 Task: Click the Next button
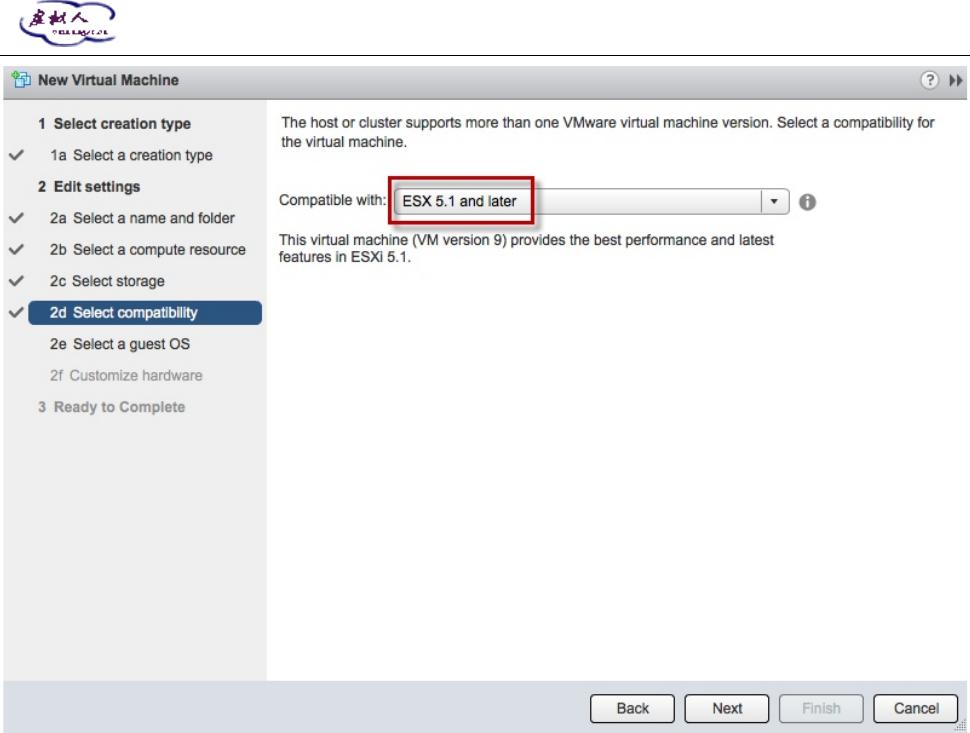point(727,708)
